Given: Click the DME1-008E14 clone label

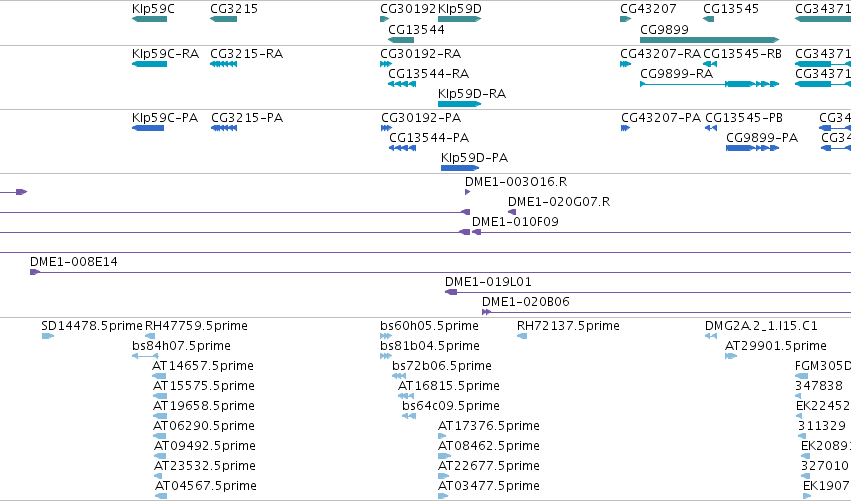Looking at the screenshot, I should tap(74, 262).
